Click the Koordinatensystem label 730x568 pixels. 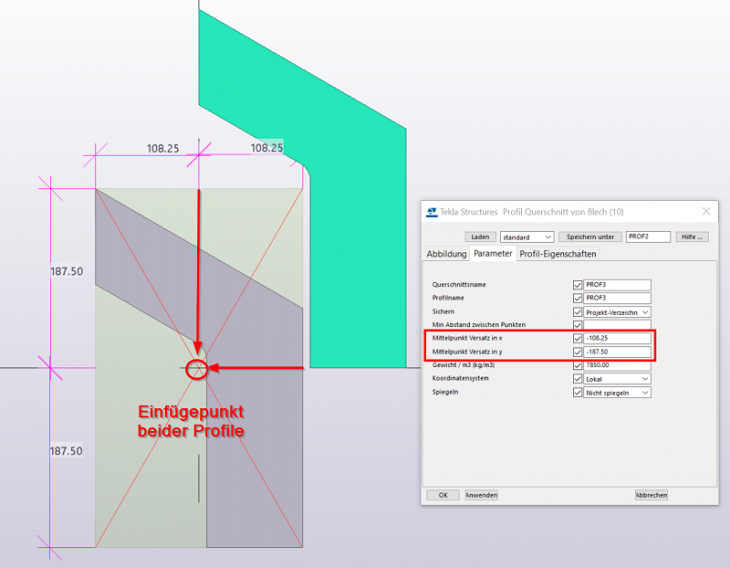(460, 378)
